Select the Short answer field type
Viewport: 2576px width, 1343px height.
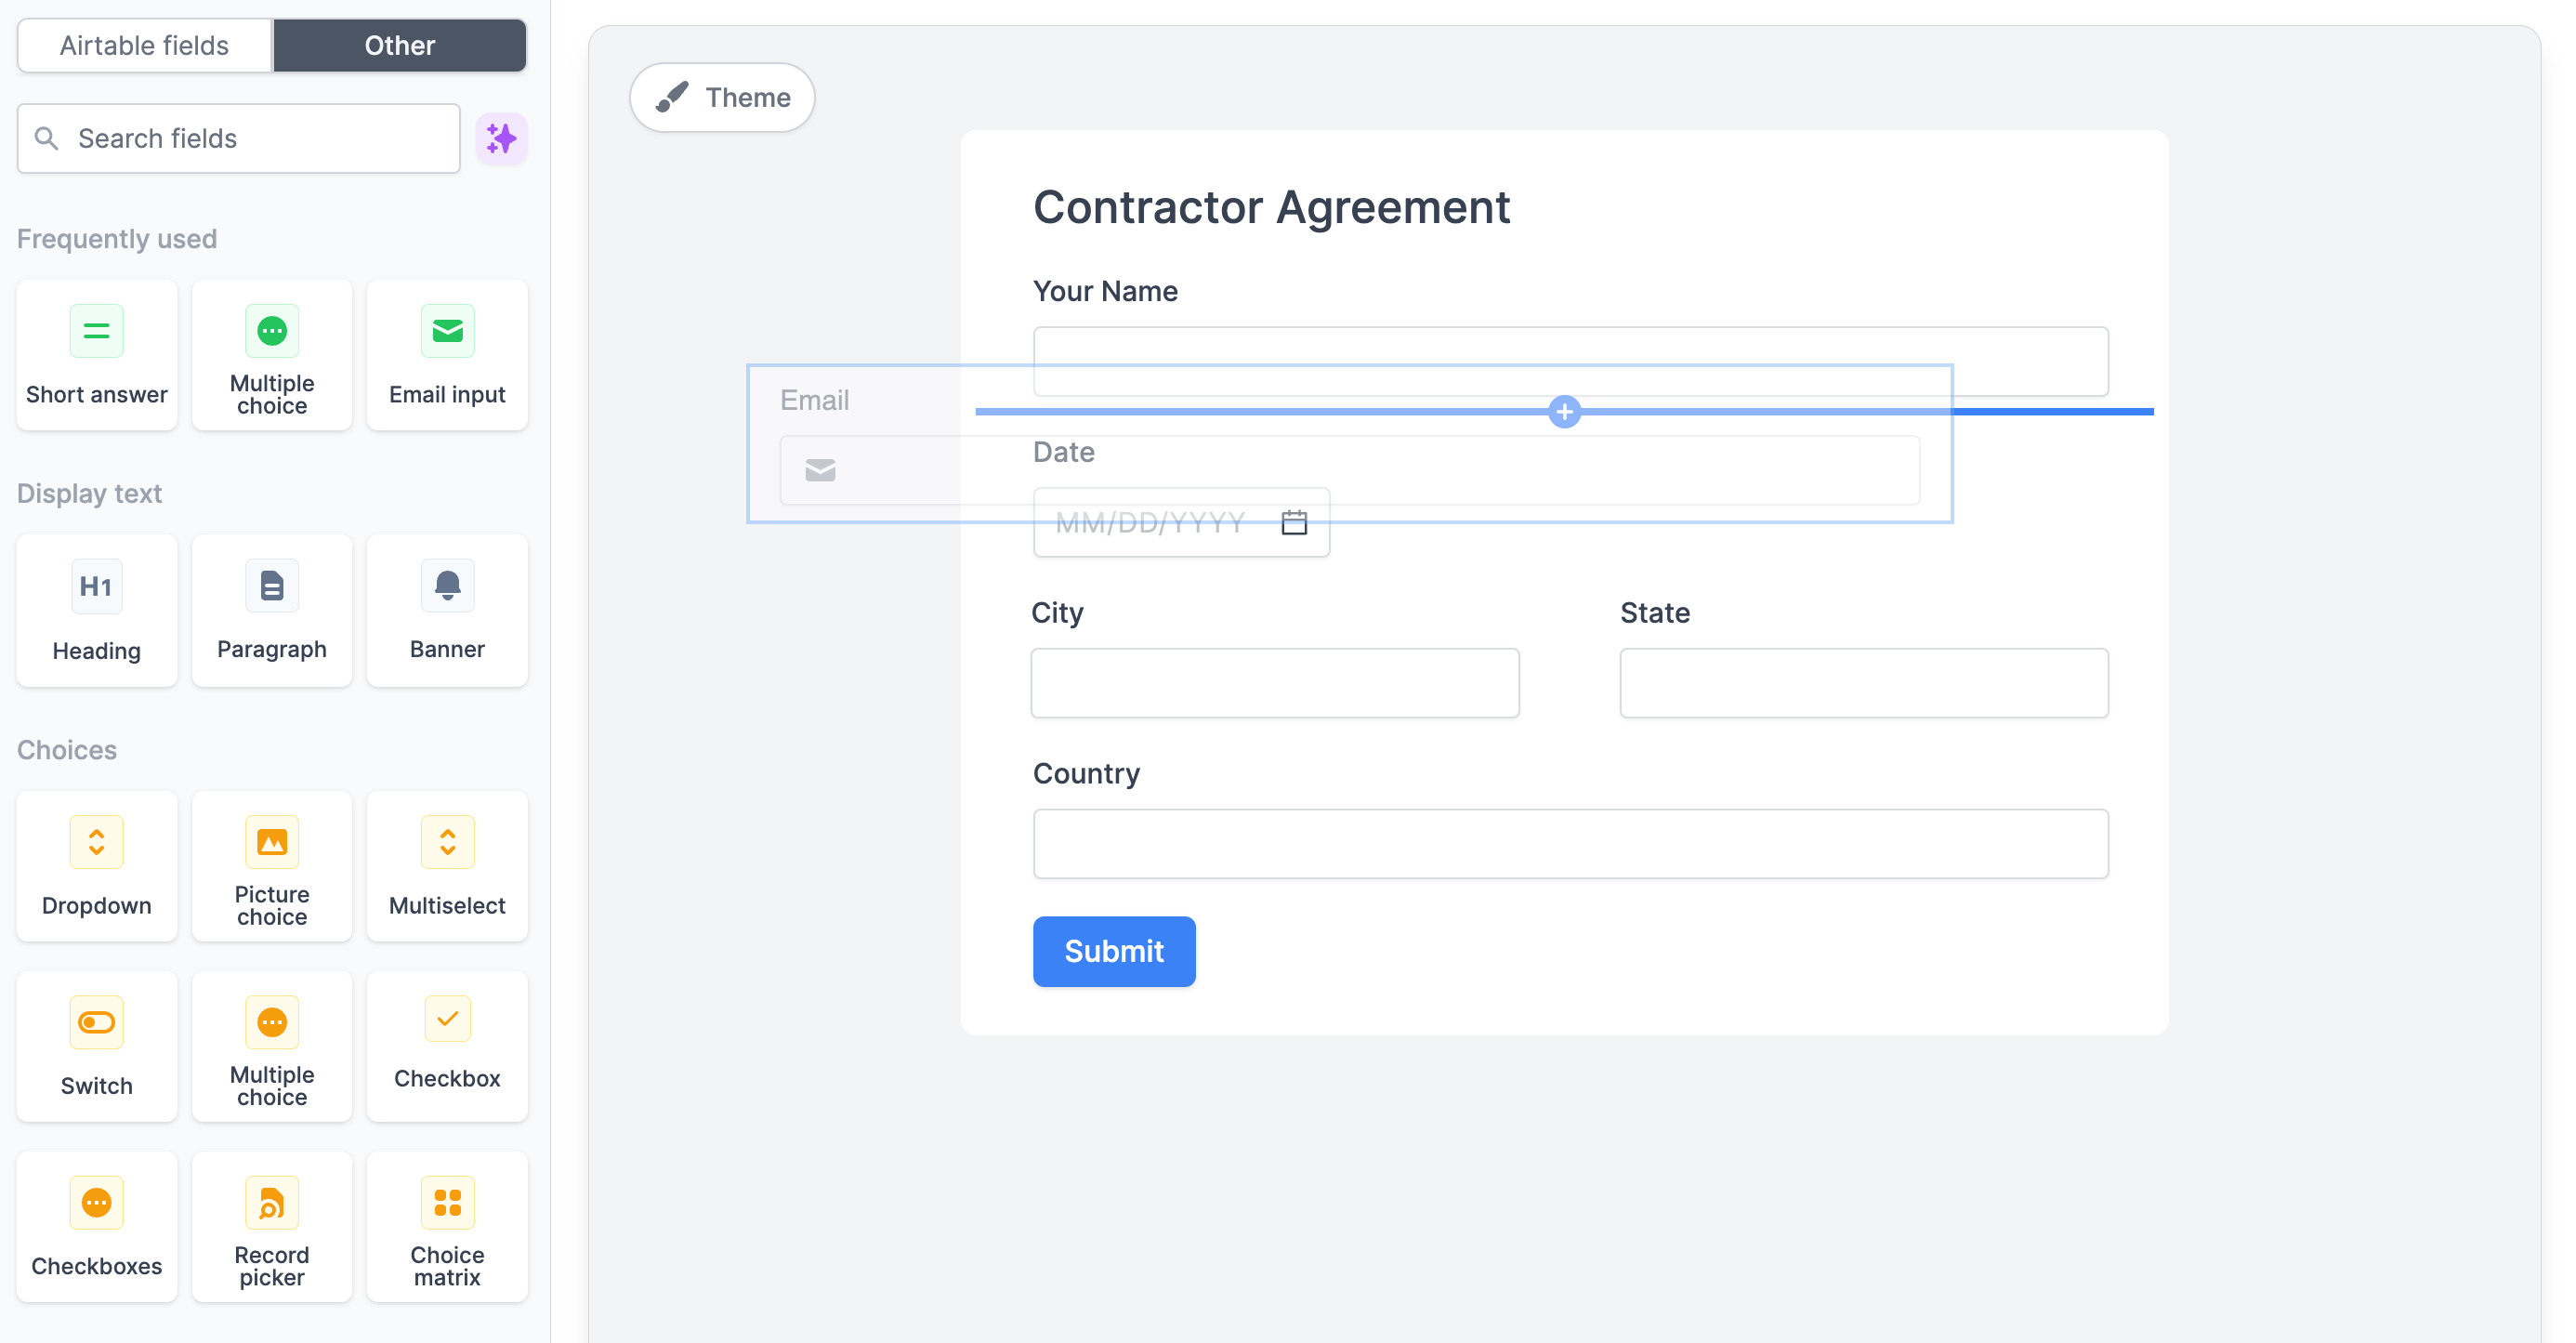[x=96, y=355]
